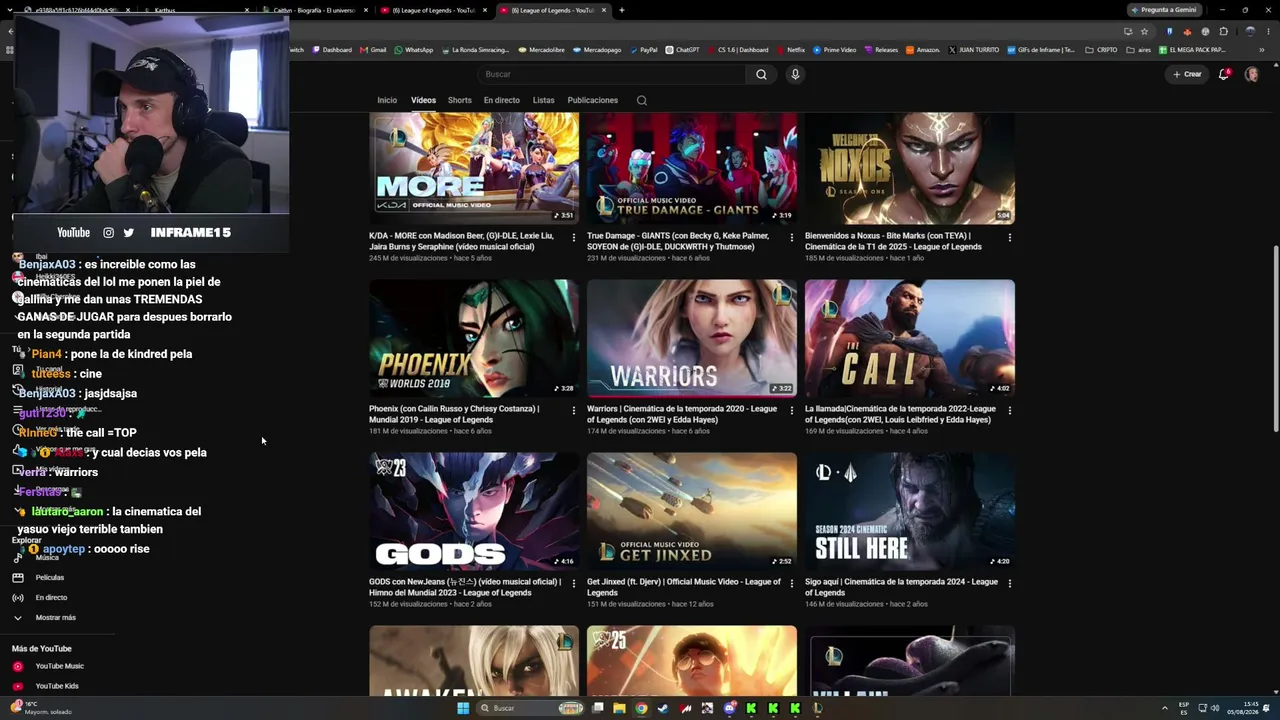The image size is (1280, 720).
Task: Play the True Damage GIANTS thumbnail
Action: click(x=692, y=168)
